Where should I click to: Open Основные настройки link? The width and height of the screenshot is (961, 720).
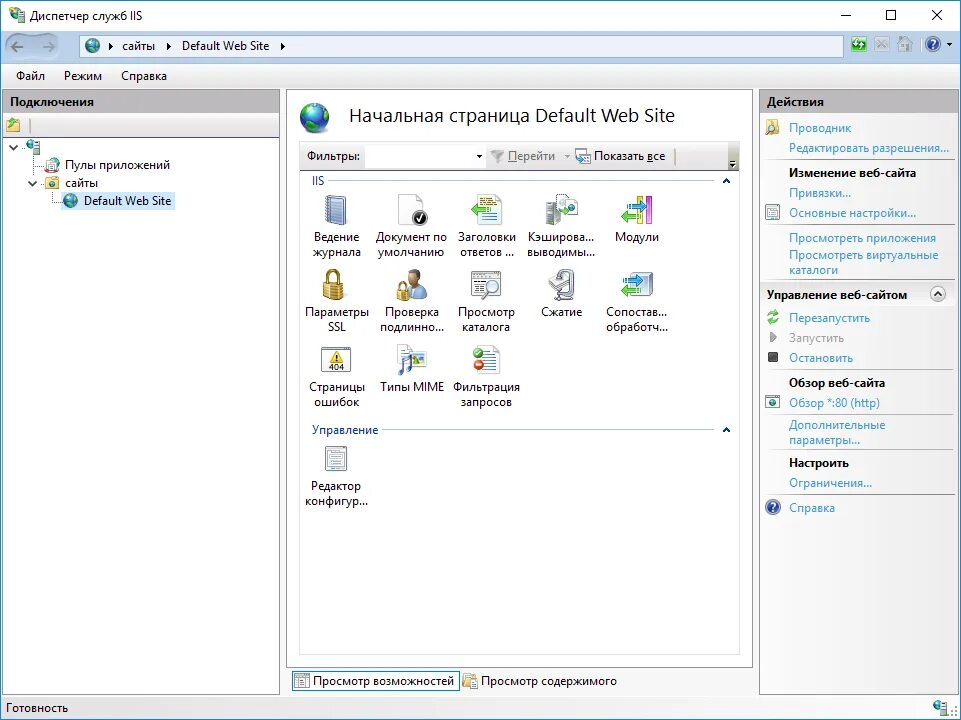852,213
